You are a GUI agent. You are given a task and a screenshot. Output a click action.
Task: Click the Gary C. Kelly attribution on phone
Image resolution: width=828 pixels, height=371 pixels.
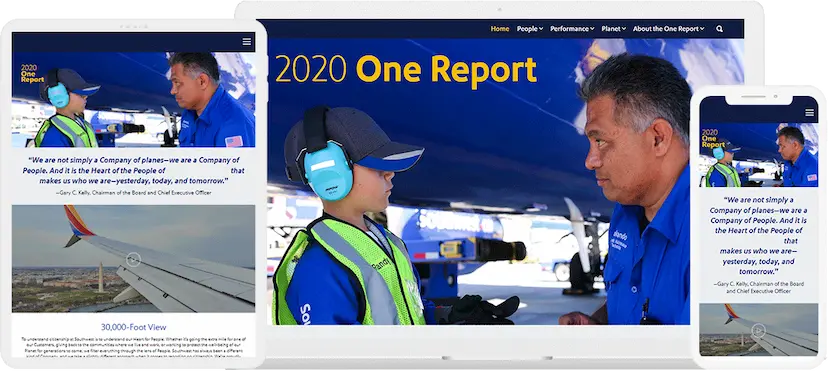pos(759,287)
